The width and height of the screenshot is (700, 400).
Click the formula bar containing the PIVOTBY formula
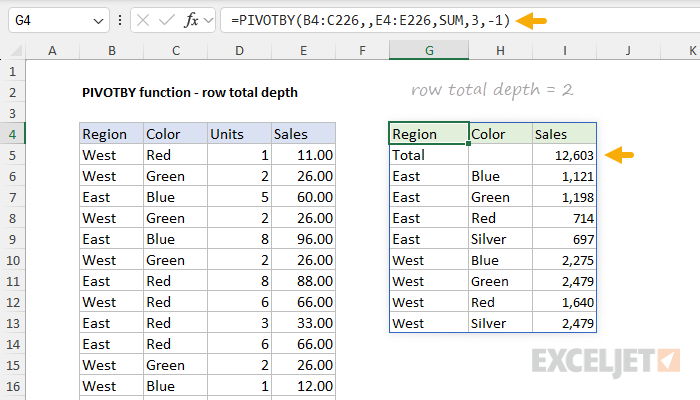click(460, 21)
